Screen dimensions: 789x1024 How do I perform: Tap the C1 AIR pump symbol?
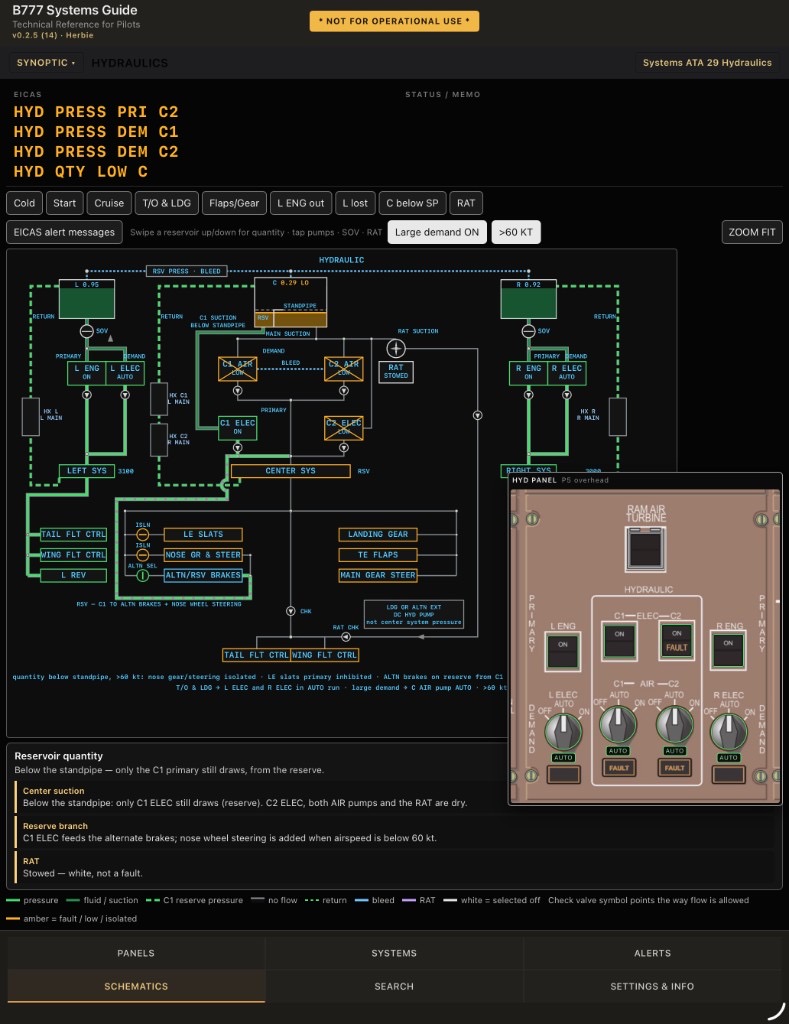tap(238, 368)
